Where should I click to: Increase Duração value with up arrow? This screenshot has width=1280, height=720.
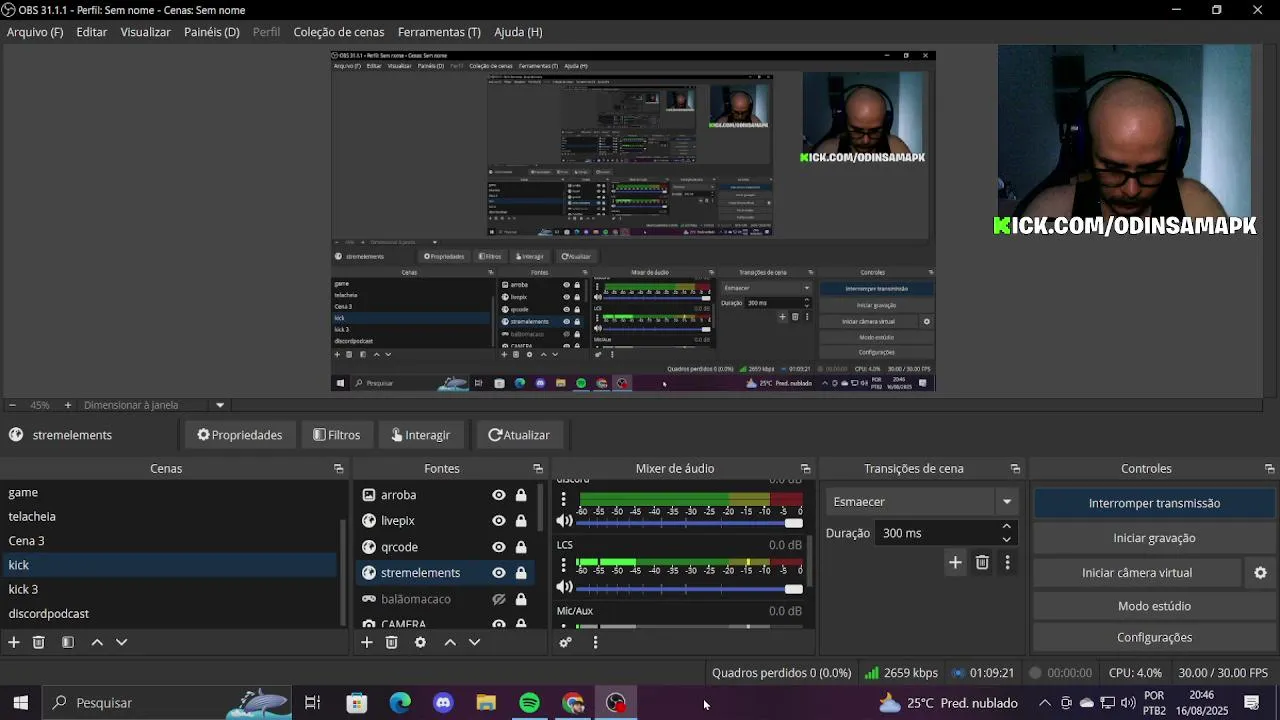pyautogui.click(x=1006, y=527)
